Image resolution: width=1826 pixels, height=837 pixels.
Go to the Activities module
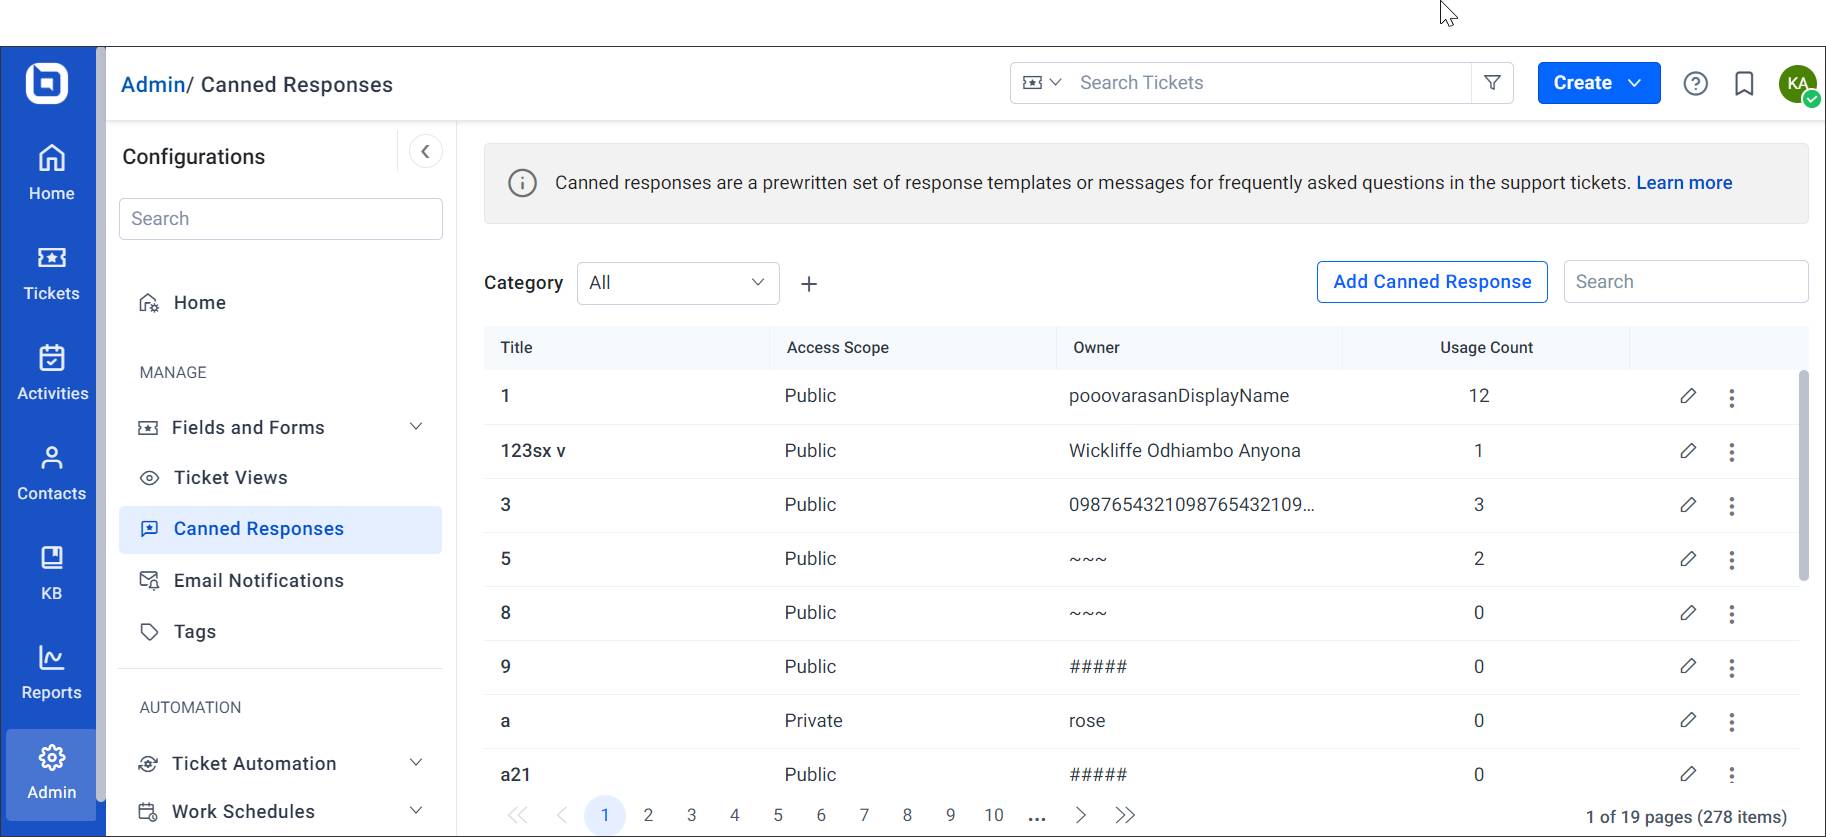51,373
